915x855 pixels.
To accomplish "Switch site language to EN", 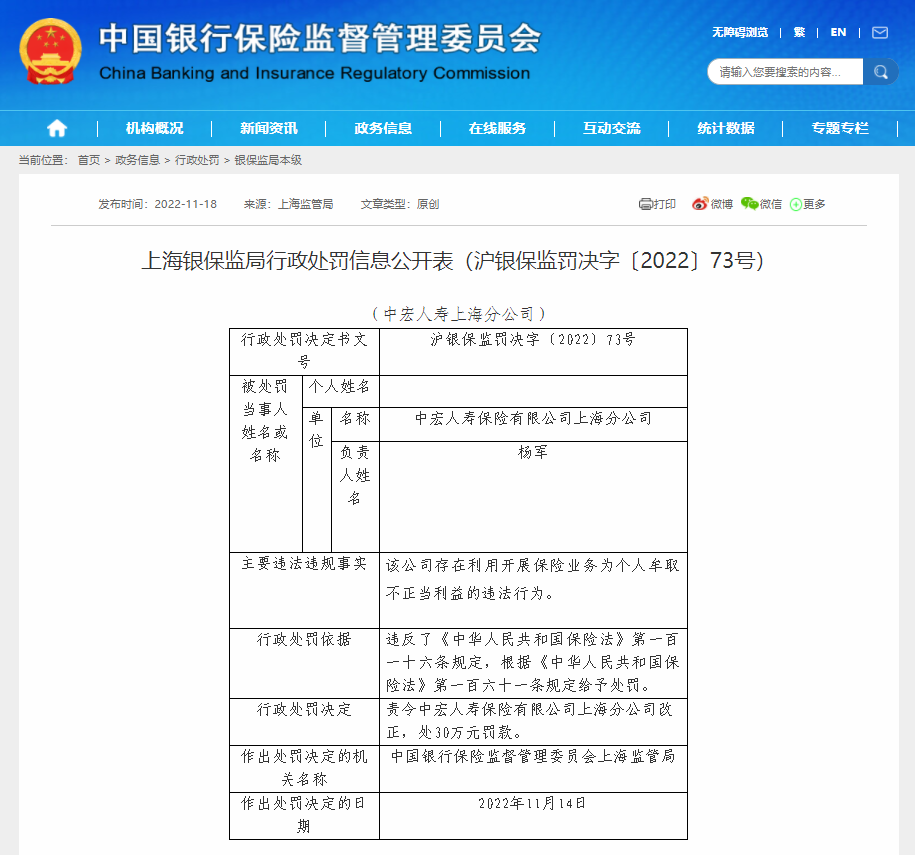I will point(838,32).
